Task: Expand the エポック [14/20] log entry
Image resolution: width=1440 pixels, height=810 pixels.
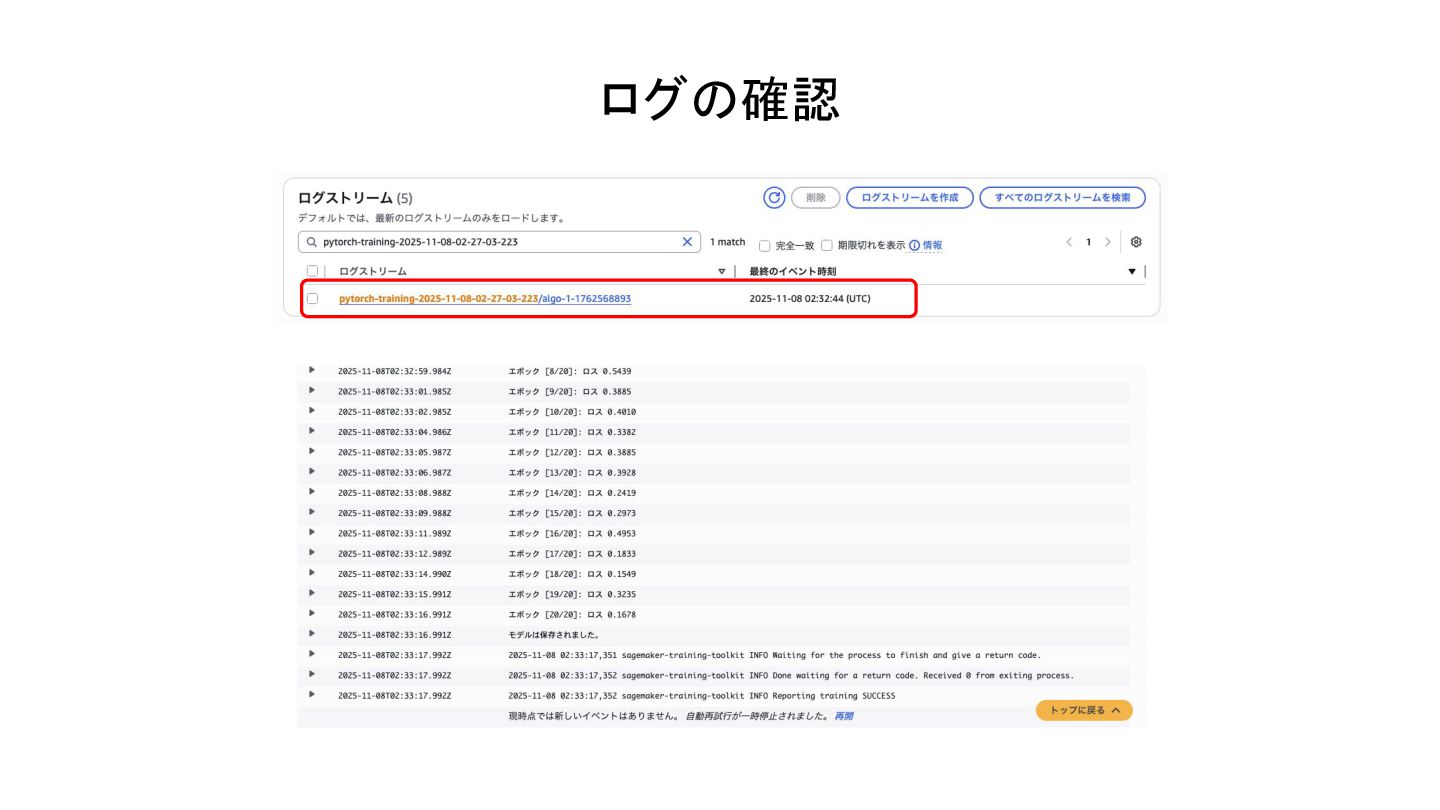Action: click(x=312, y=491)
